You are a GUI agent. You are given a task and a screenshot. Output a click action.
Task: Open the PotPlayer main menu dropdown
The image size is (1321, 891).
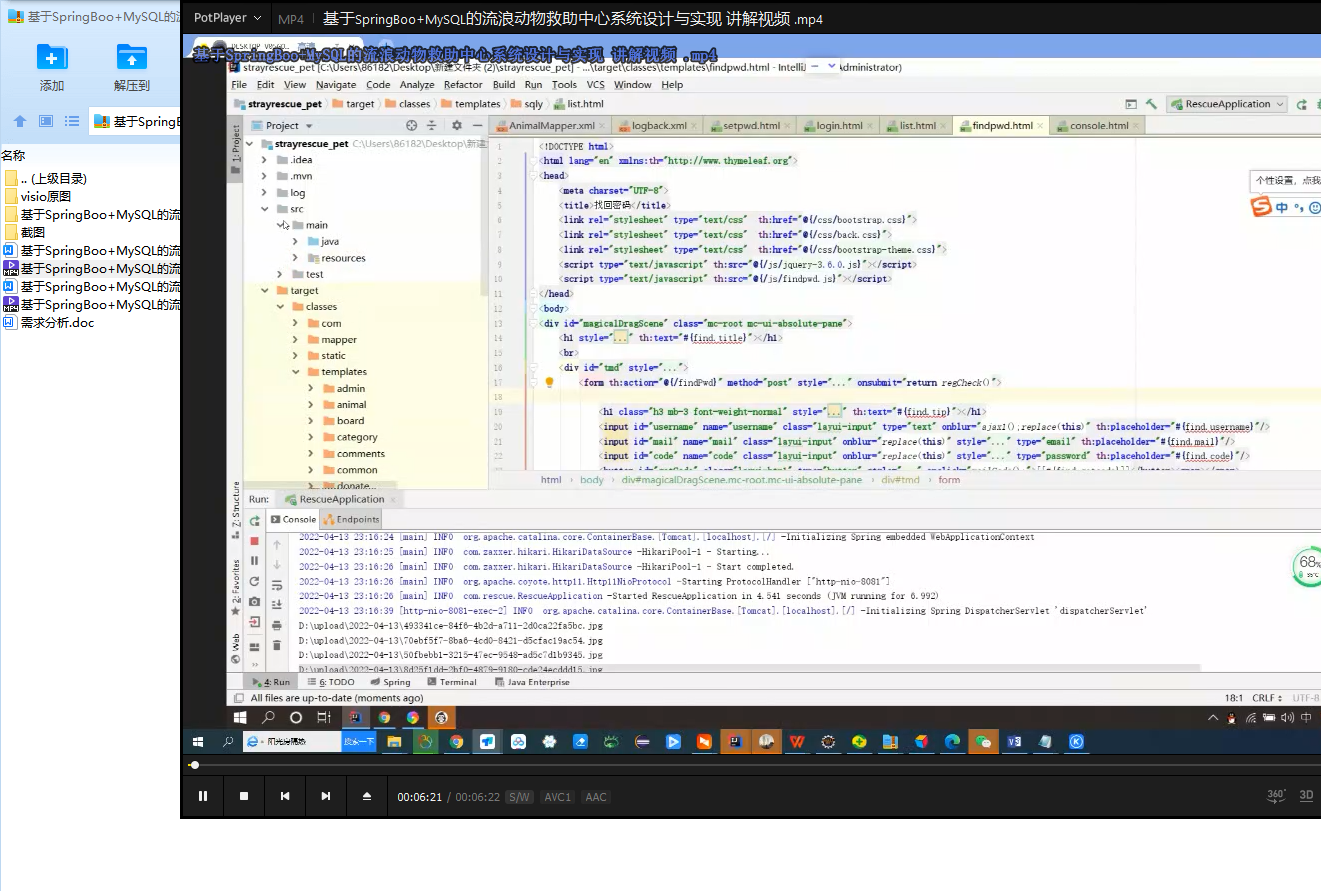228,18
